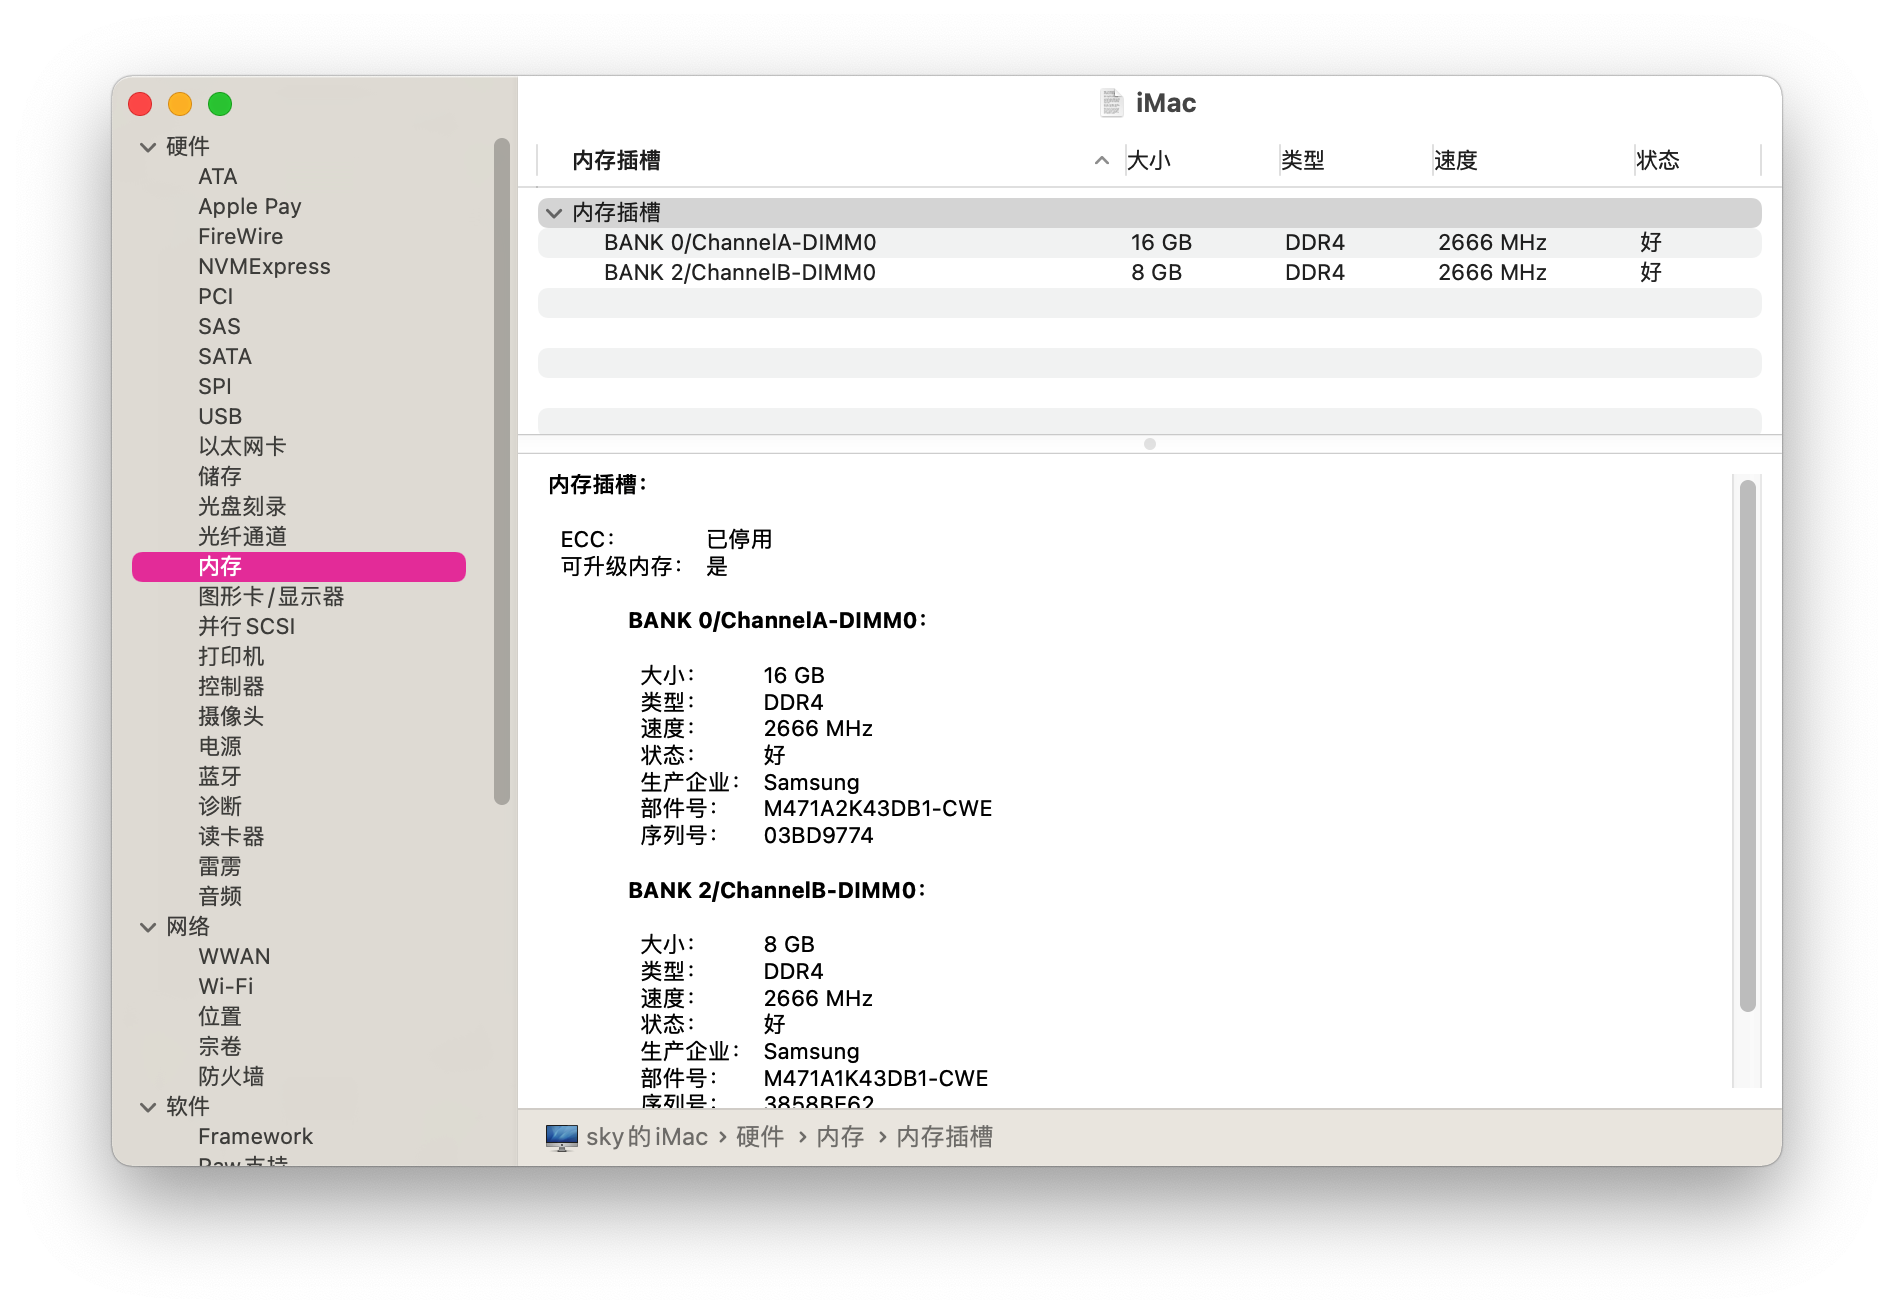Click the iMac computer icon in path bar
This screenshot has height=1314, width=1894.
pyautogui.click(x=562, y=1137)
